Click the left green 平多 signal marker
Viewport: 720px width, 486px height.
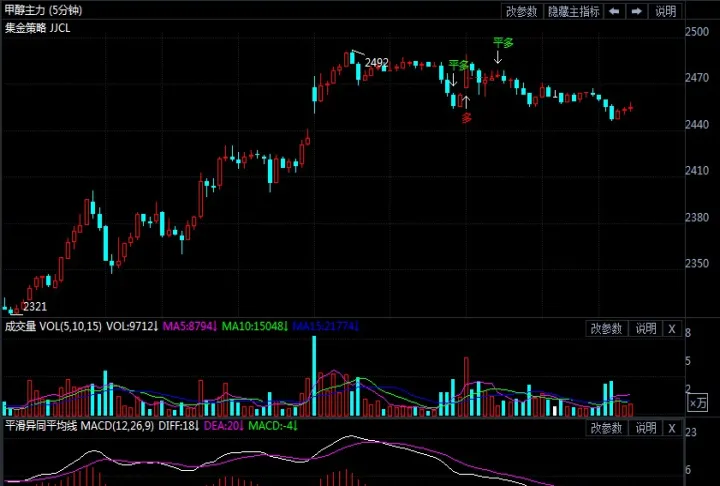tap(458, 65)
